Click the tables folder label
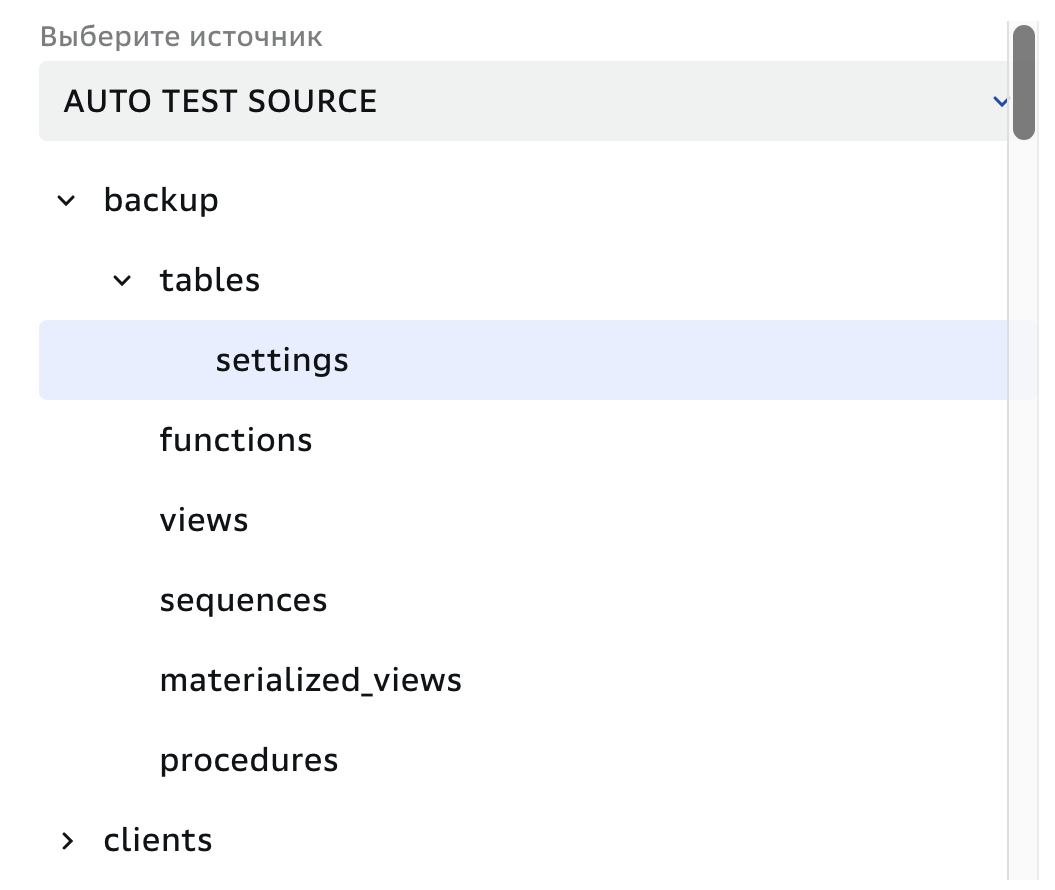1055x890 pixels. [x=209, y=280]
